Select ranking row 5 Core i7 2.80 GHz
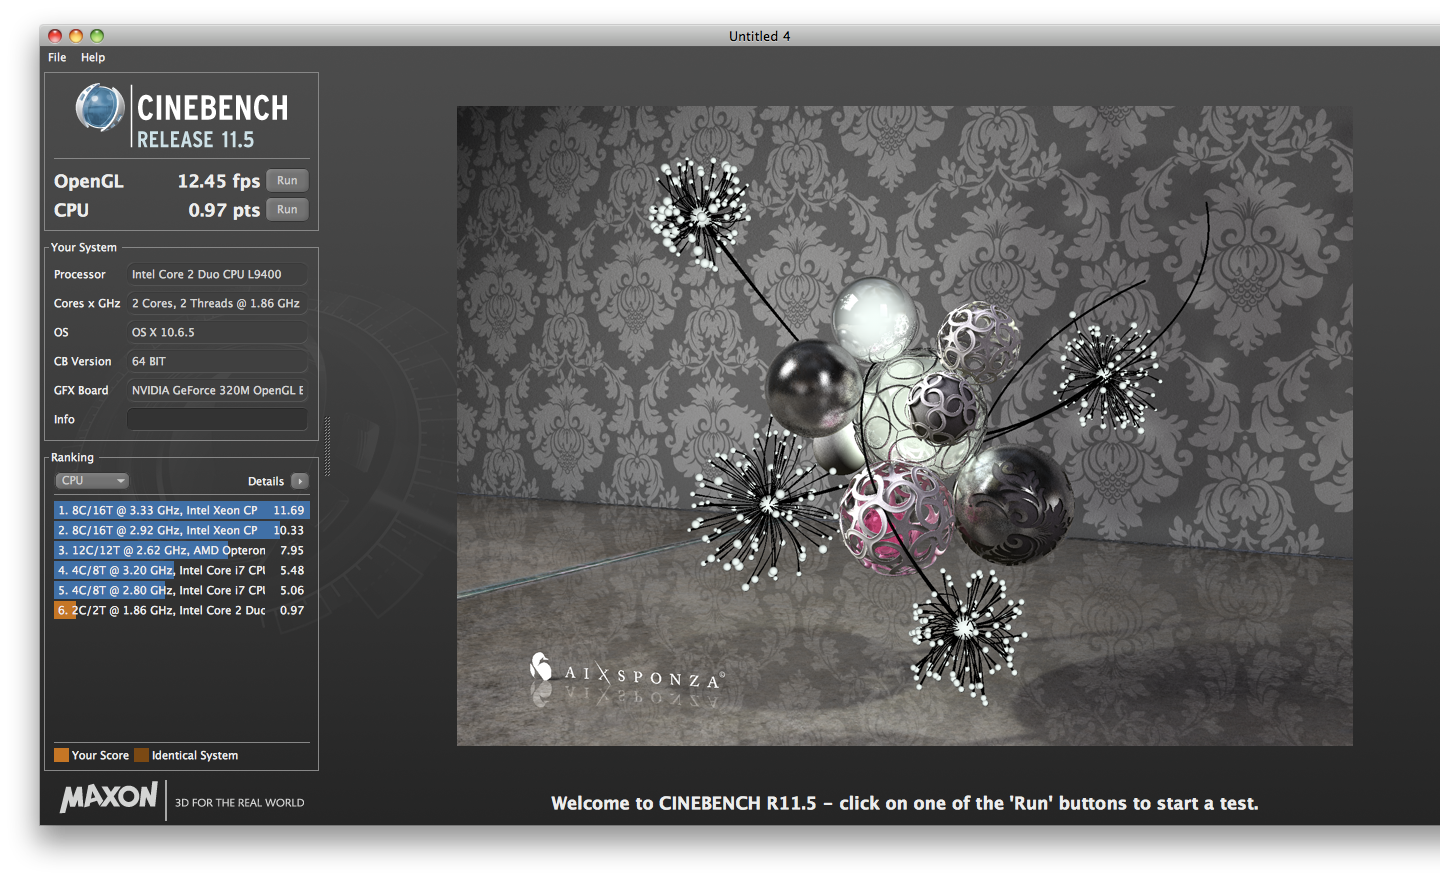This screenshot has height=880, width=1440. (x=182, y=590)
